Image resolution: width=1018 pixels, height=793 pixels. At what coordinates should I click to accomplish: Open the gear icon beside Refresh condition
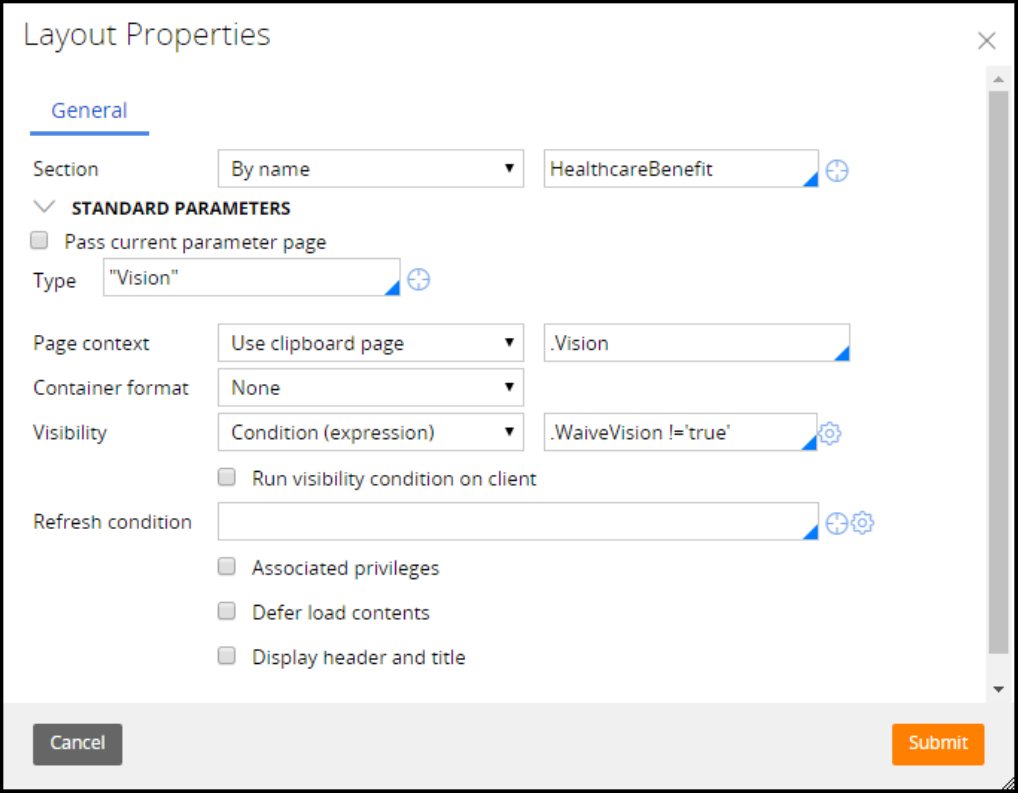coord(863,523)
